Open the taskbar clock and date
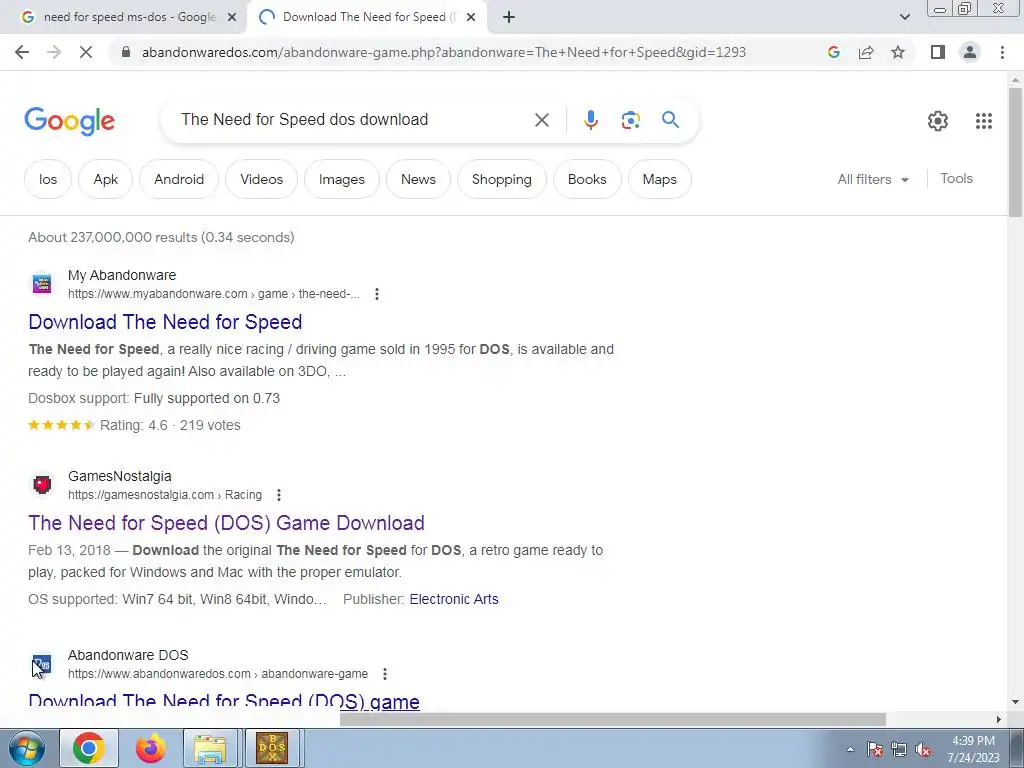Viewport: 1024px width, 768px height. (973, 749)
